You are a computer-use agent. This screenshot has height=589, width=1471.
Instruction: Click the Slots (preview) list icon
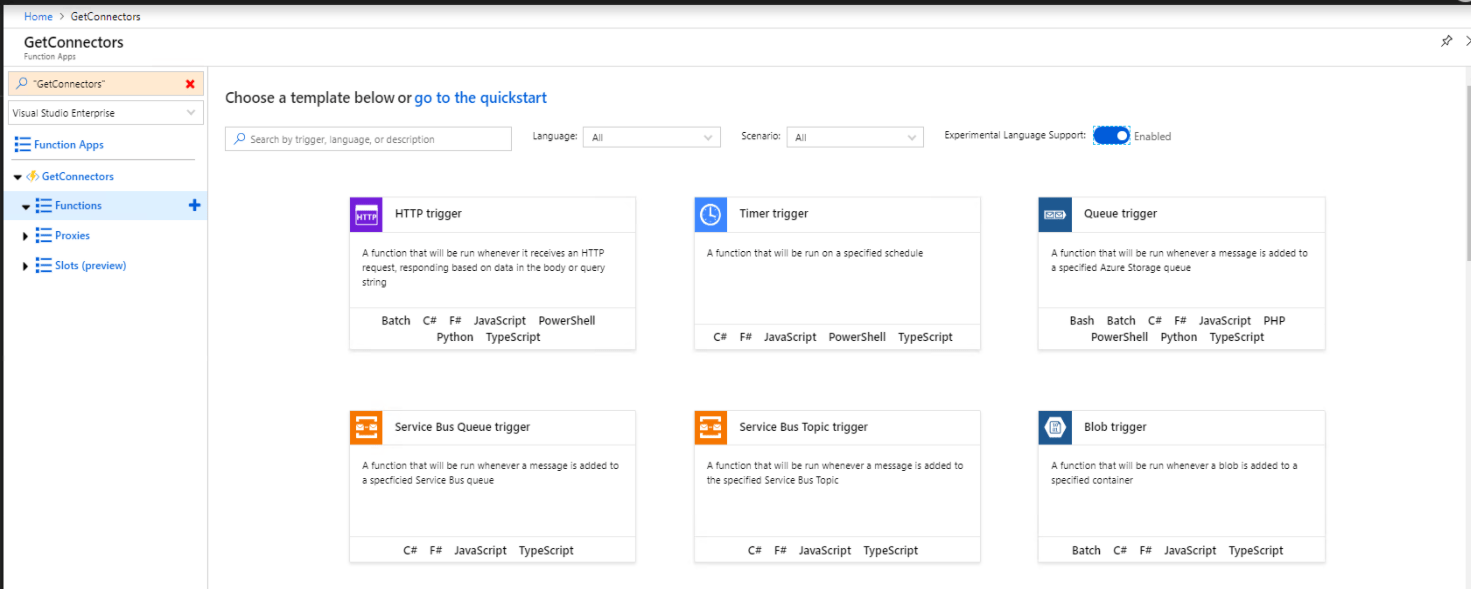(x=43, y=265)
